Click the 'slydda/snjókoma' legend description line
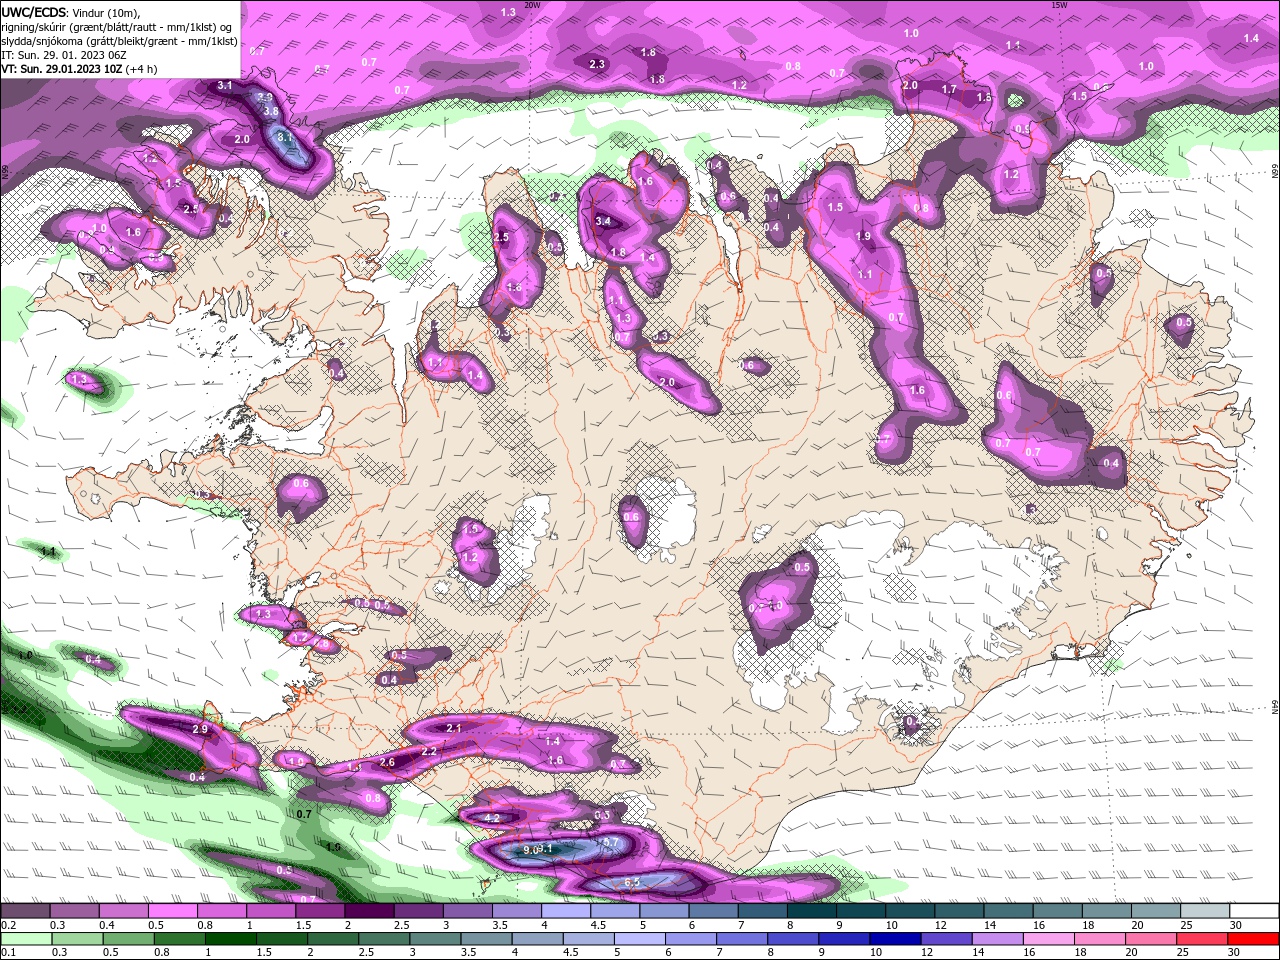This screenshot has height=960, width=1280. point(119,41)
